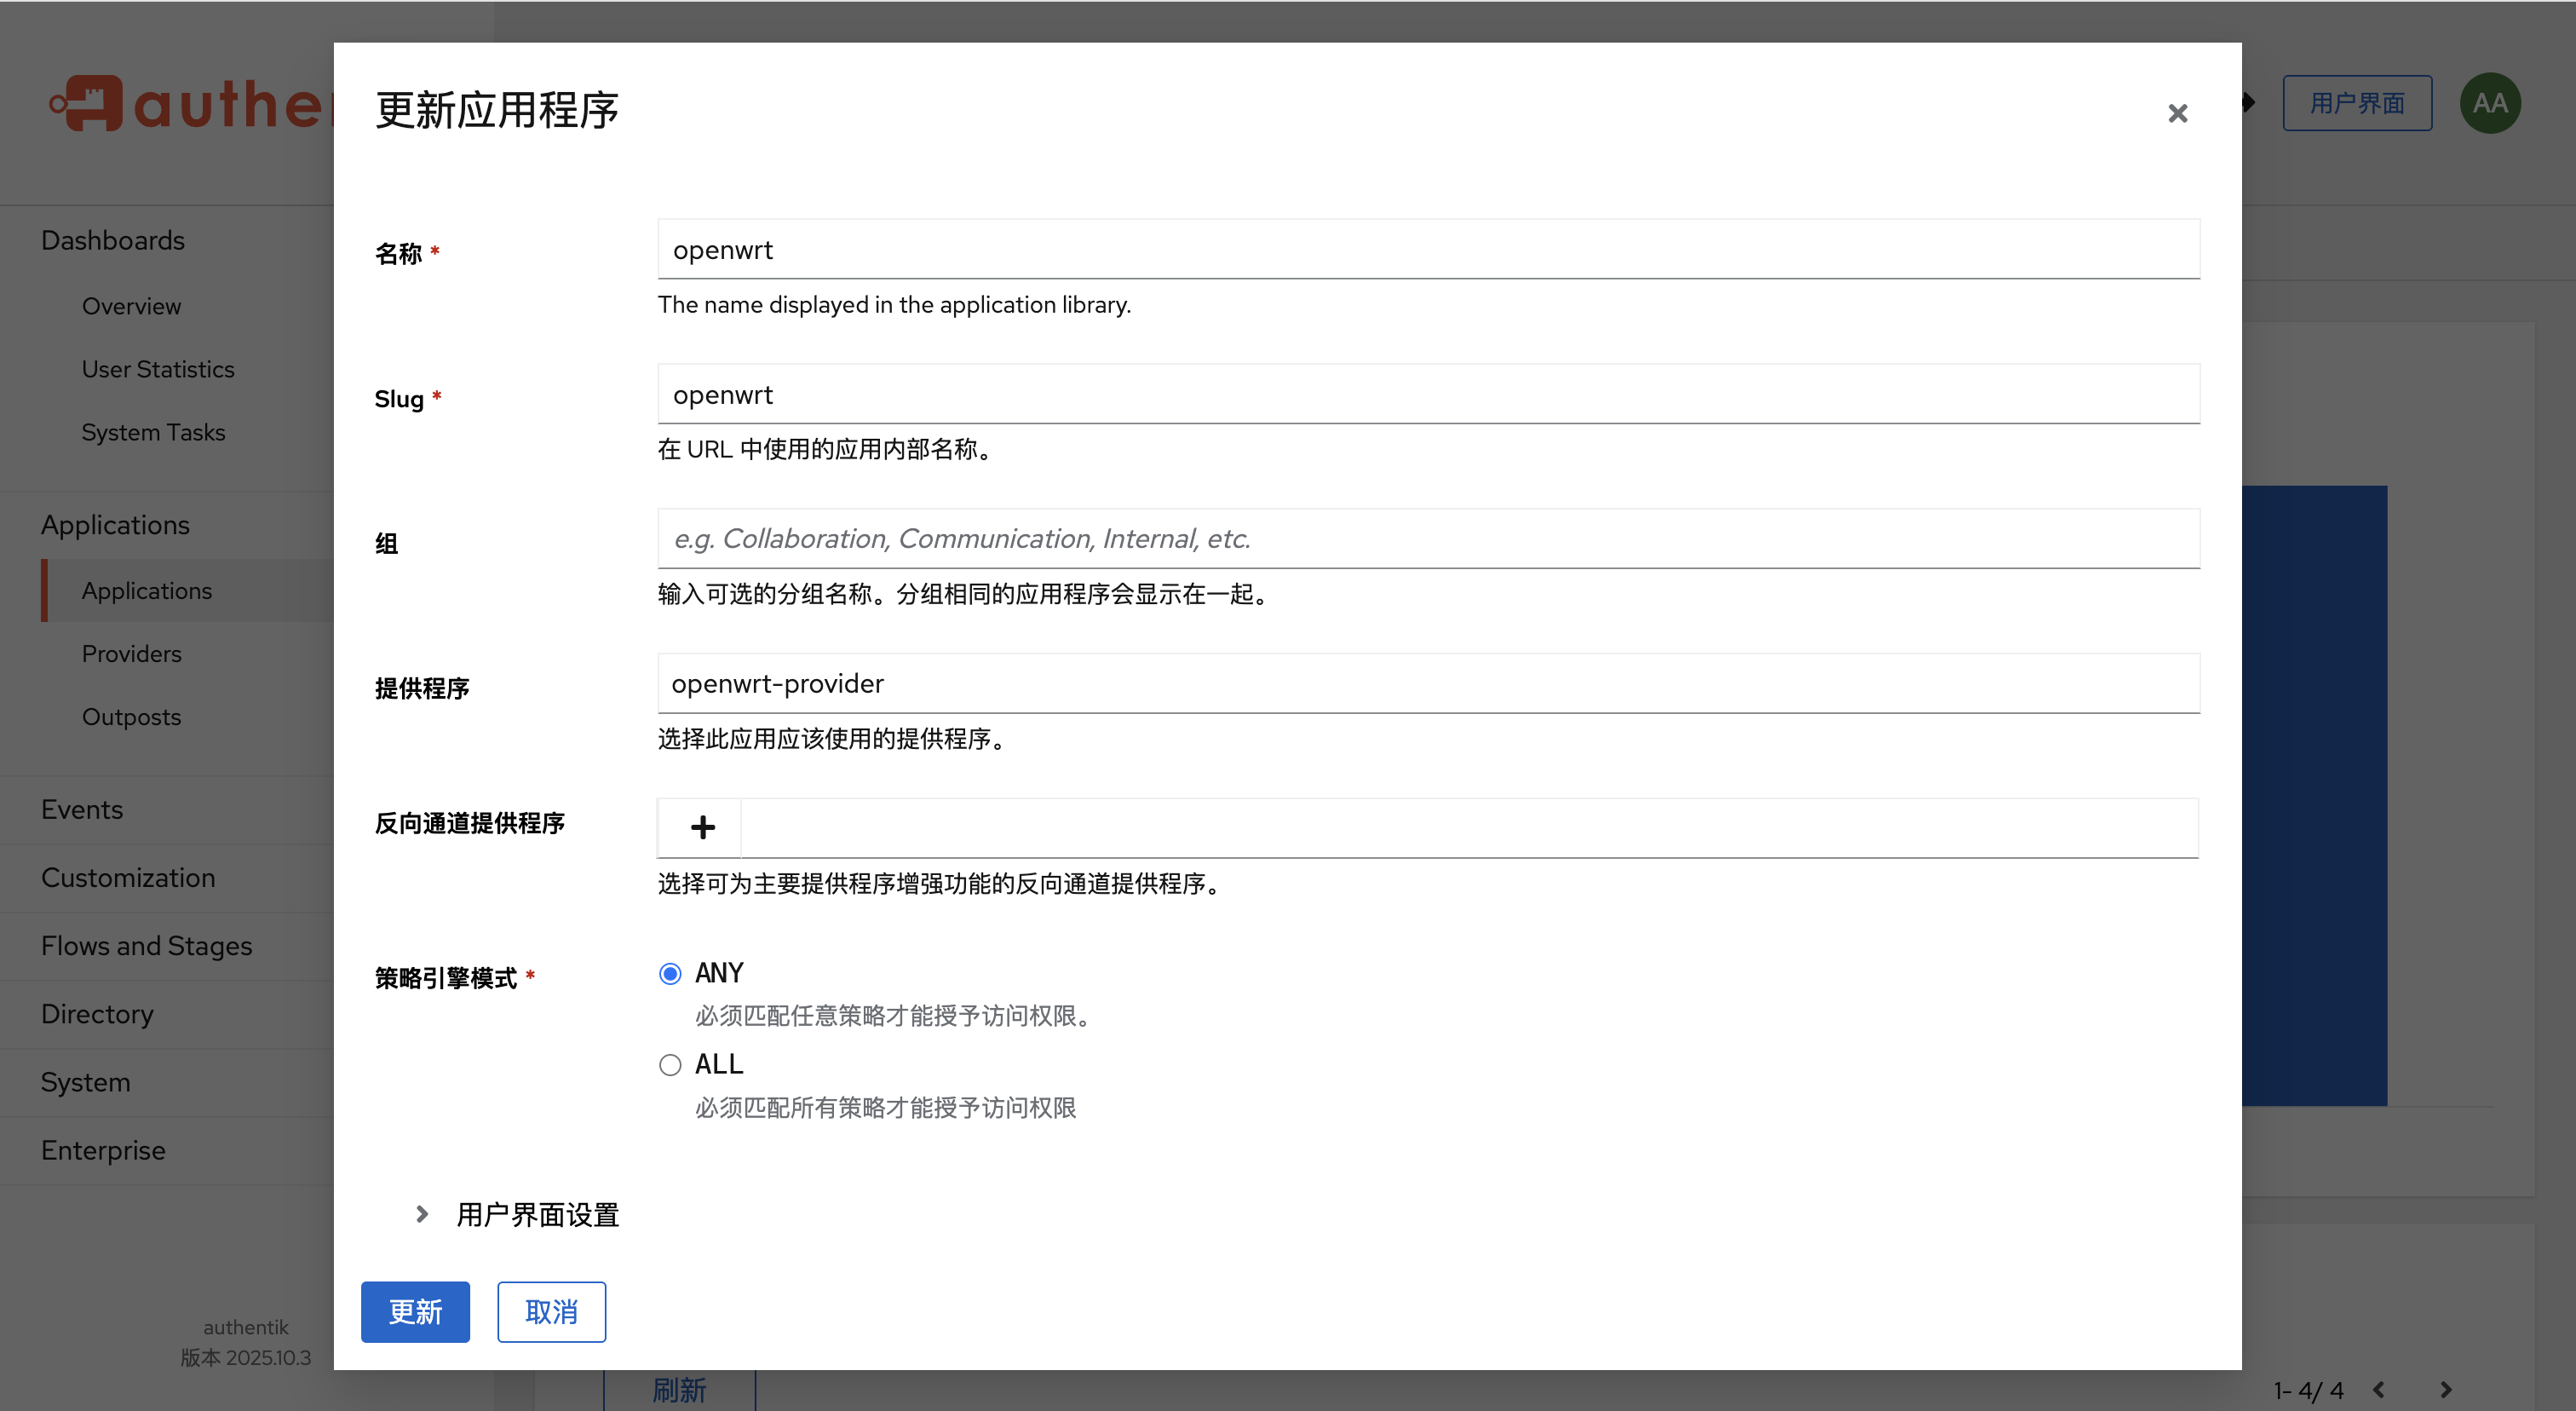The height and width of the screenshot is (1411, 2576).
Task: Open the openwrt-provider dropdown
Action: tap(1428, 684)
